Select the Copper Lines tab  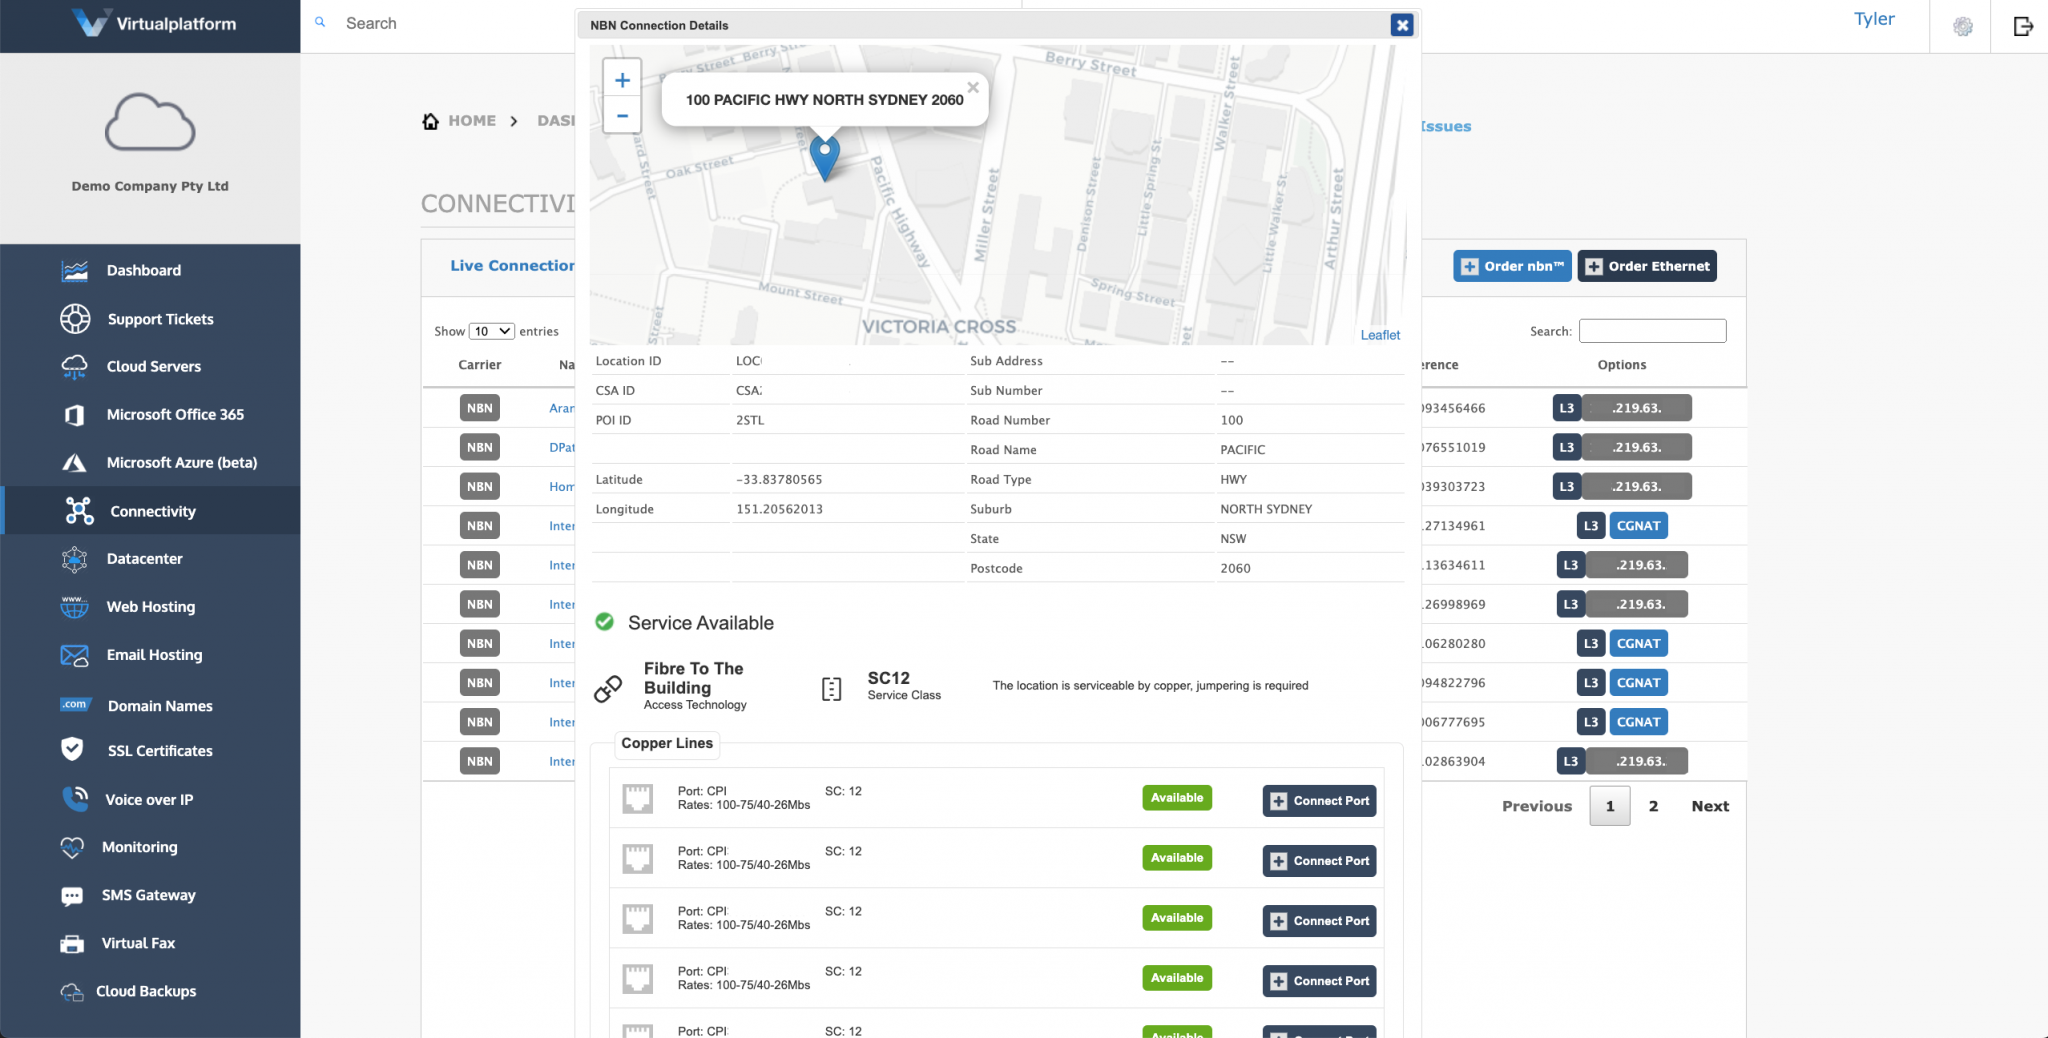(667, 743)
